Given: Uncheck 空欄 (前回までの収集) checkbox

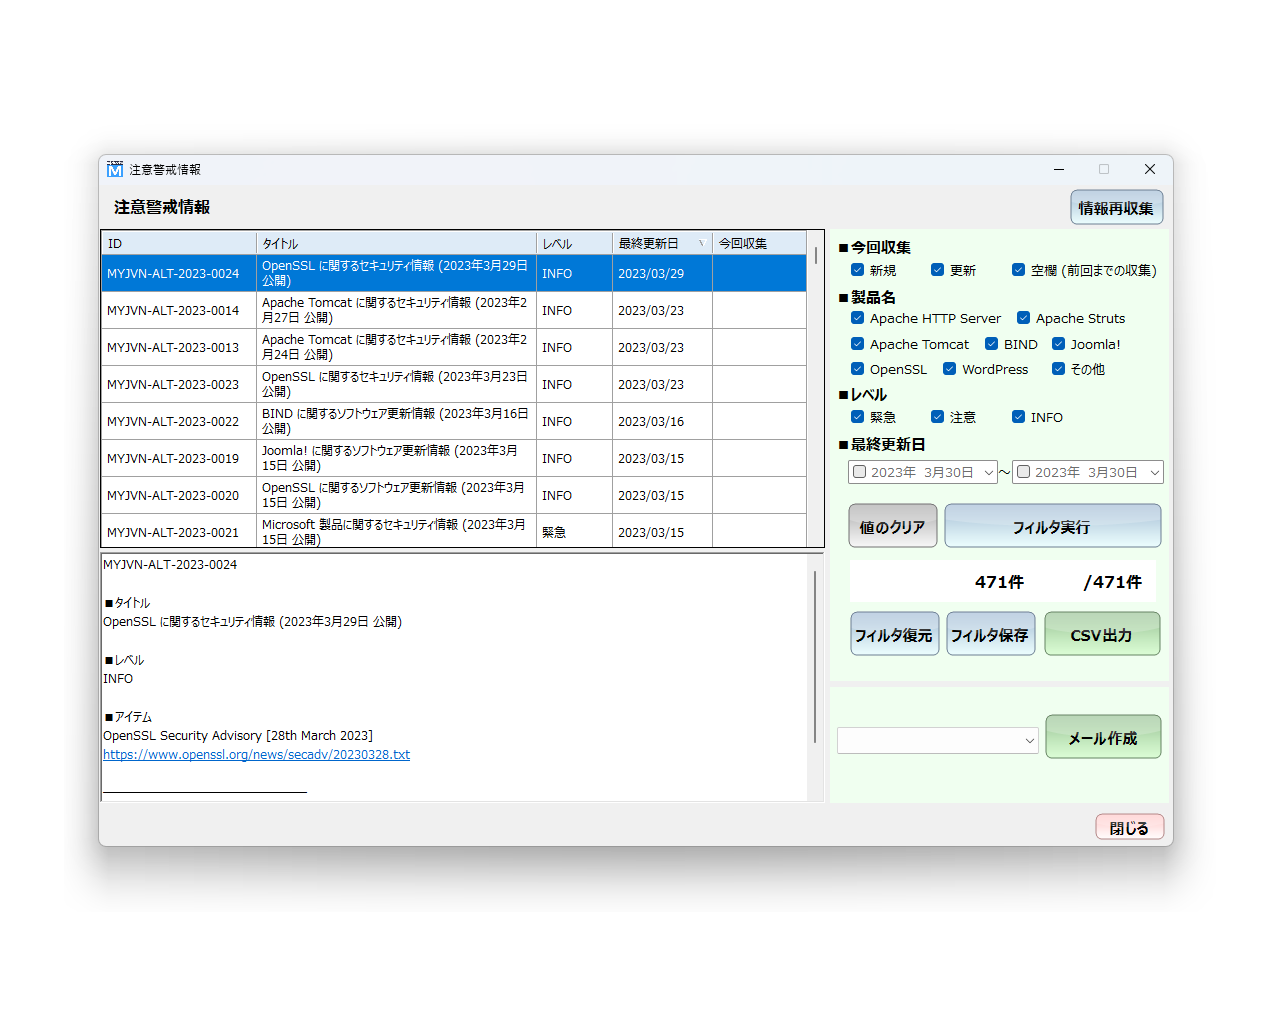Looking at the screenshot, I should point(1018,270).
